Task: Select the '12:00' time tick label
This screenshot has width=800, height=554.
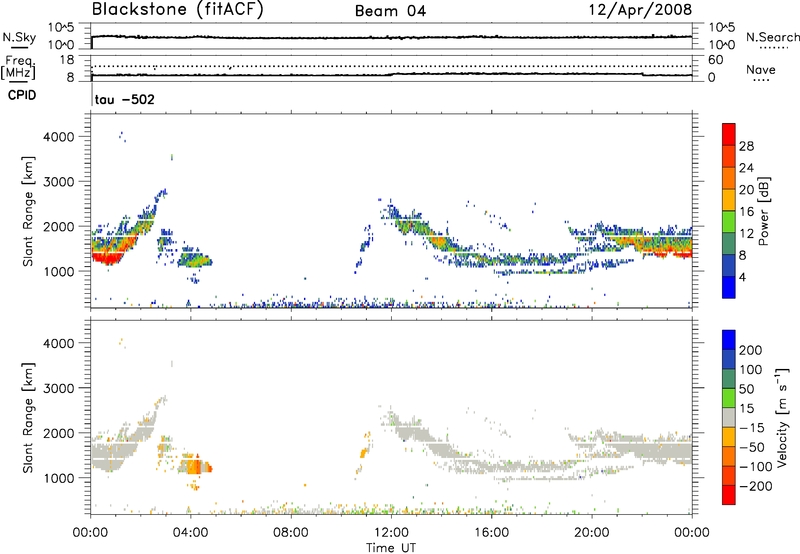Action: click(x=391, y=533)
